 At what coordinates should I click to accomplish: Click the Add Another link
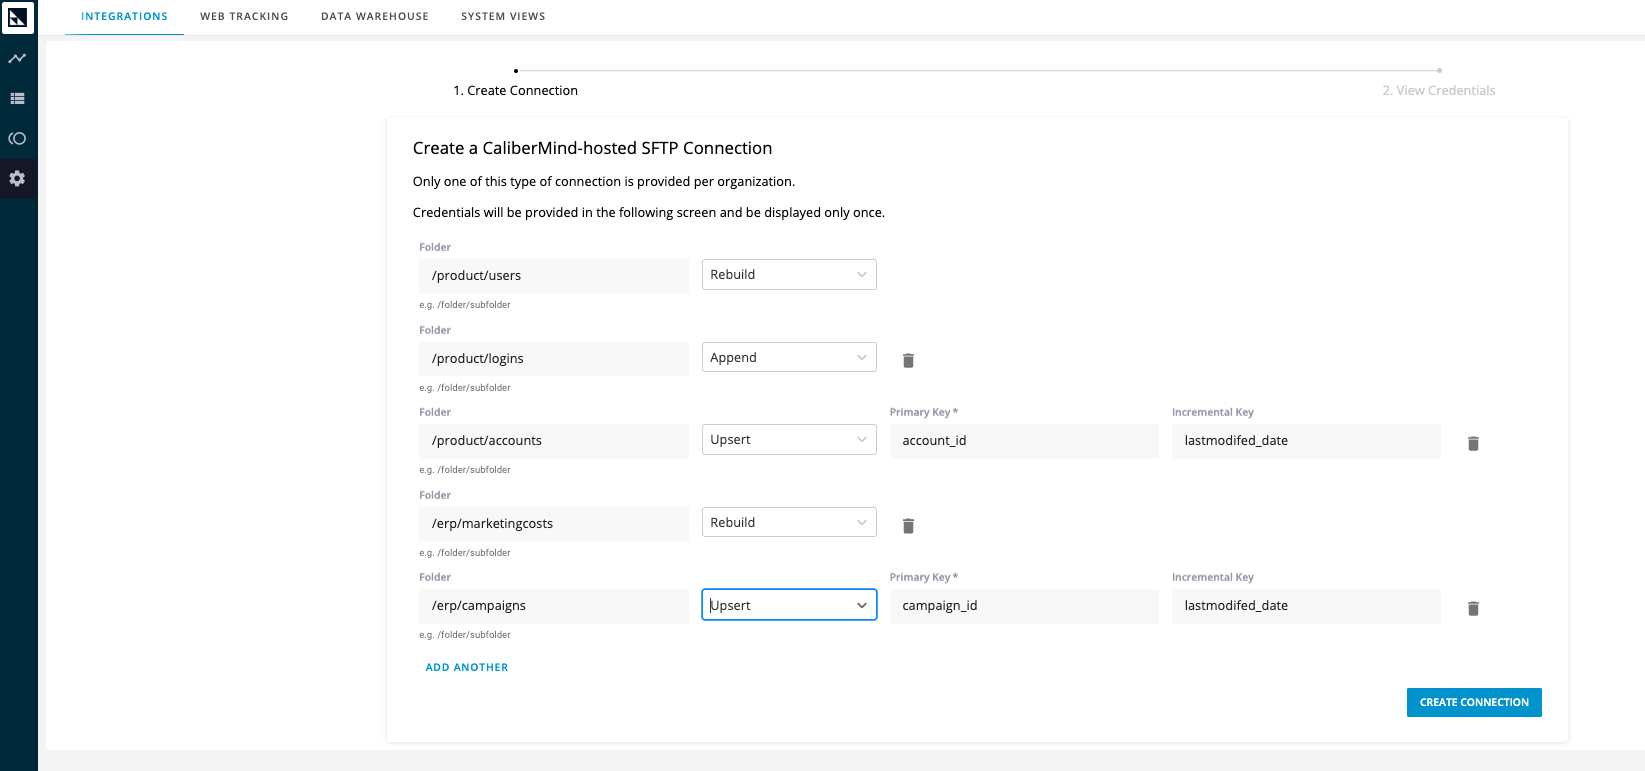[x=467, y=667]
